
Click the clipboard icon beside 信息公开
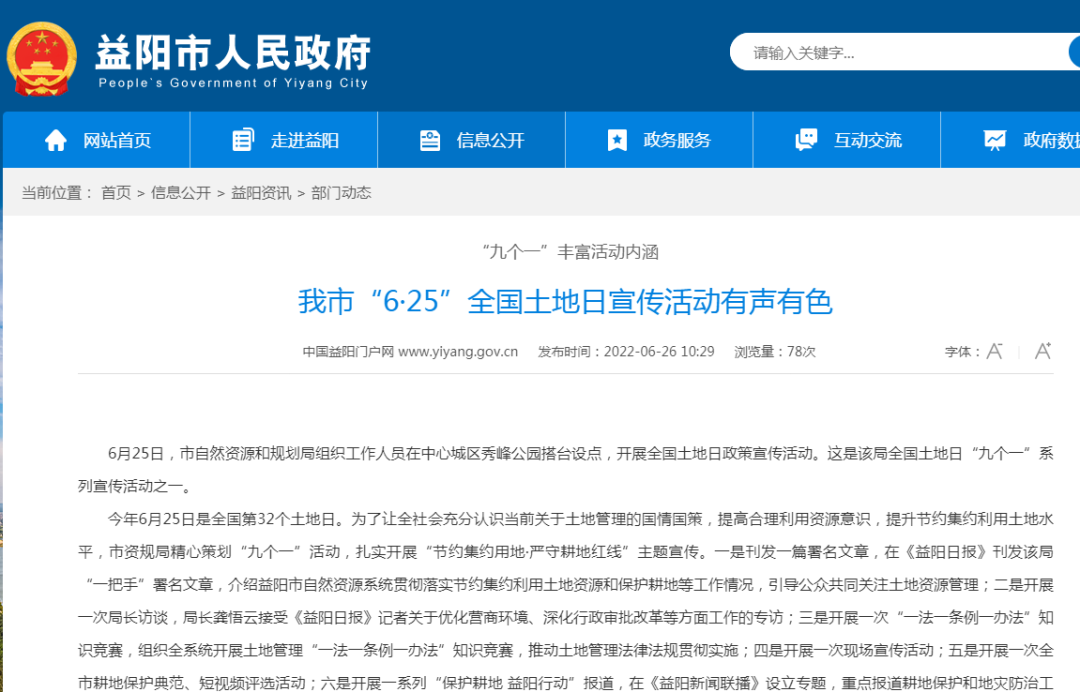430,140
